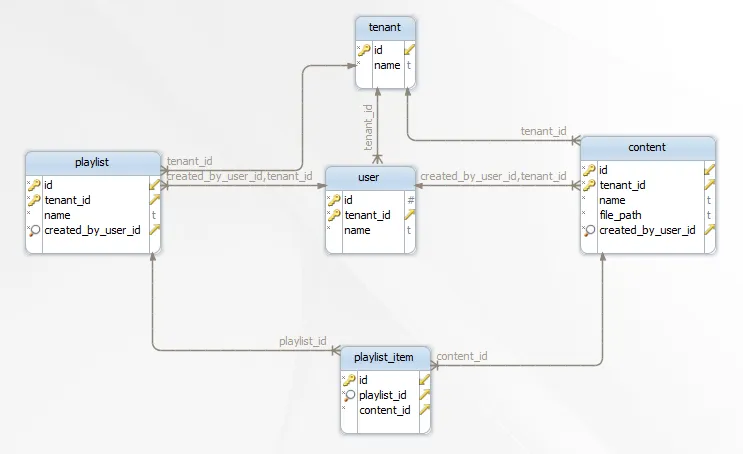Click the text type marker in content name row
The width and height of the screenshot is (743, 454).
tap(709, 200)
